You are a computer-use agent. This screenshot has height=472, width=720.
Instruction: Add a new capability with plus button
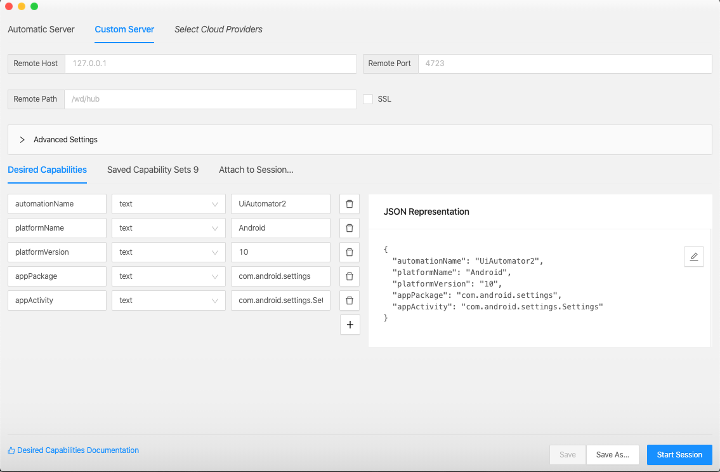350,325
